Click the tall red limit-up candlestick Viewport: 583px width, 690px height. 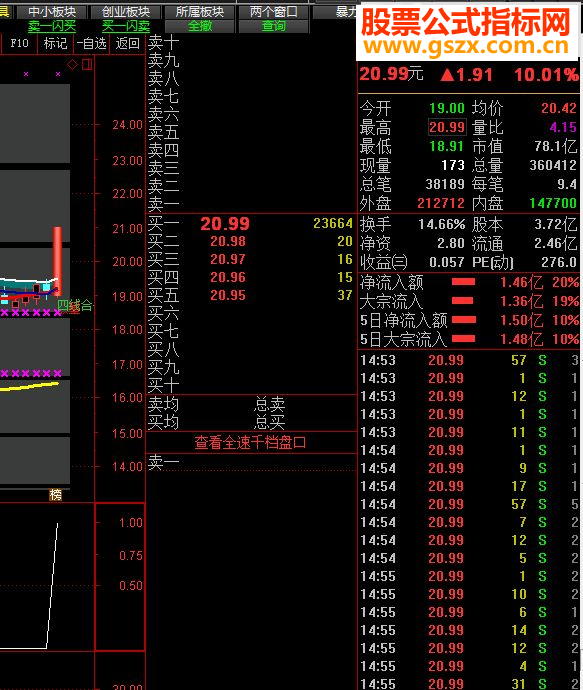click(58, 261)
